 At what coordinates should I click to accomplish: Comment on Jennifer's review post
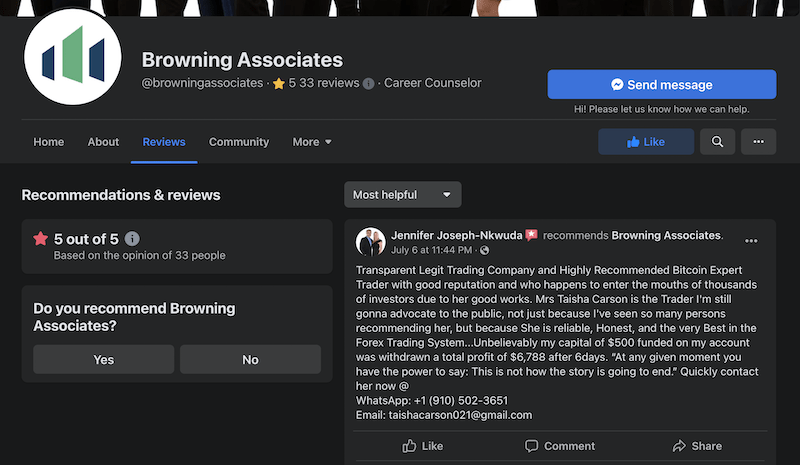[x=560, y=446]
